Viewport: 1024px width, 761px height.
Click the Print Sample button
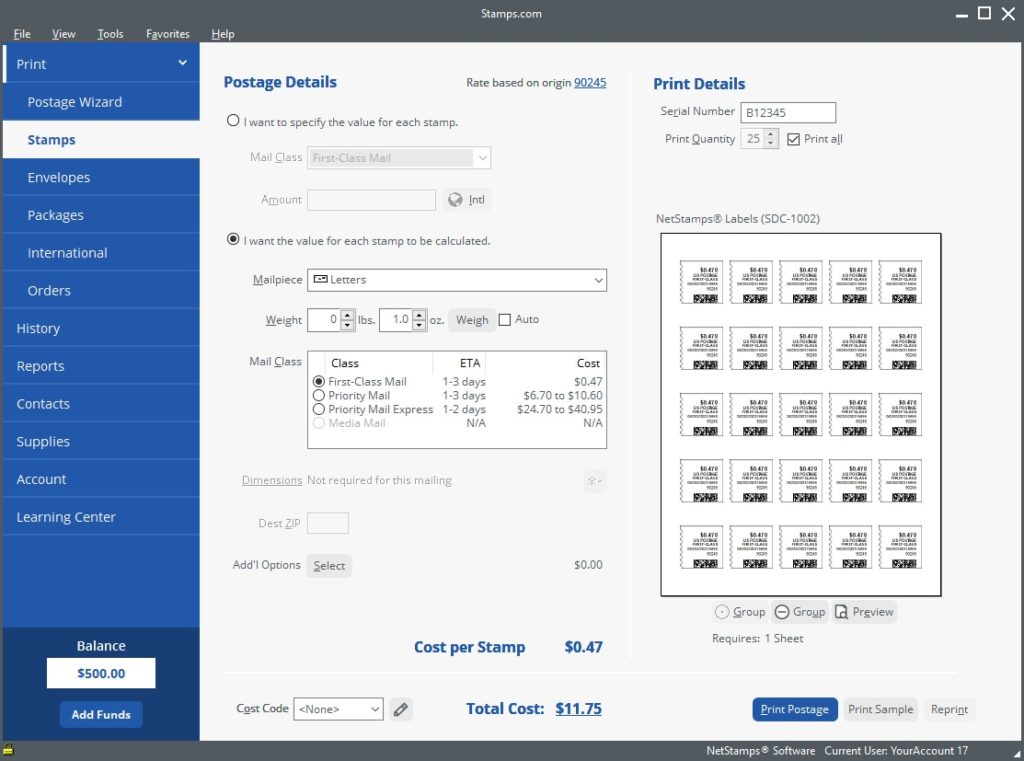point(880,709)
